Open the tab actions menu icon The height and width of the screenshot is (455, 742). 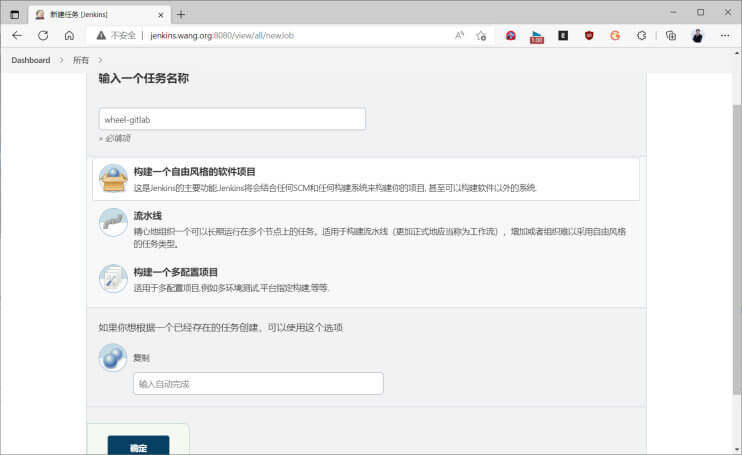(15, 15)
